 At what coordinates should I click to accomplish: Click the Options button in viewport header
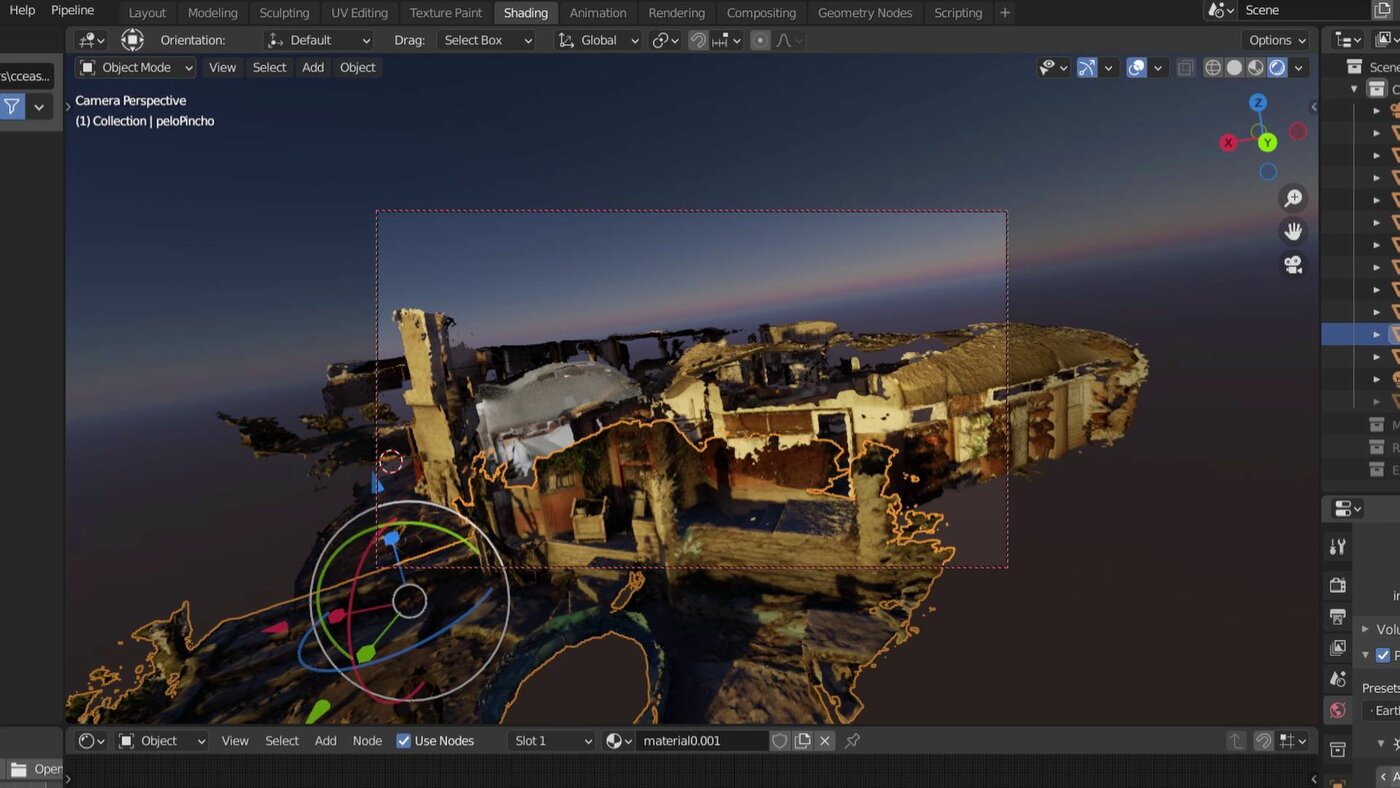1277,40
